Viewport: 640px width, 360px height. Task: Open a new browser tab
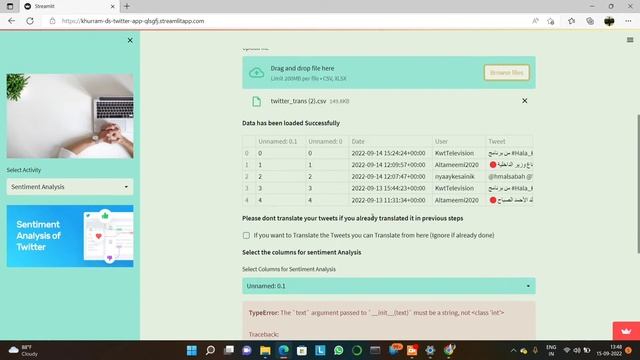(x=127, y=6)
